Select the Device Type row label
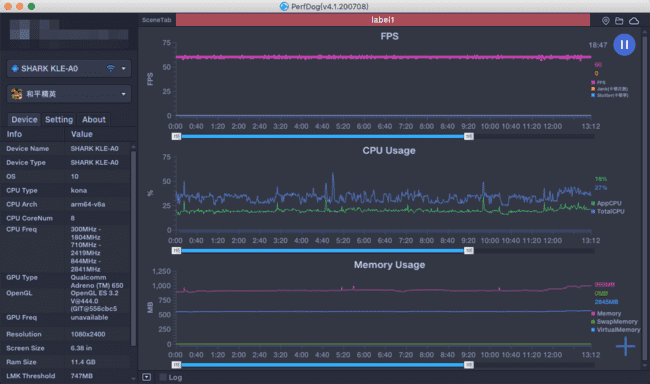This screenshot has width=650, height=384. 26,163
